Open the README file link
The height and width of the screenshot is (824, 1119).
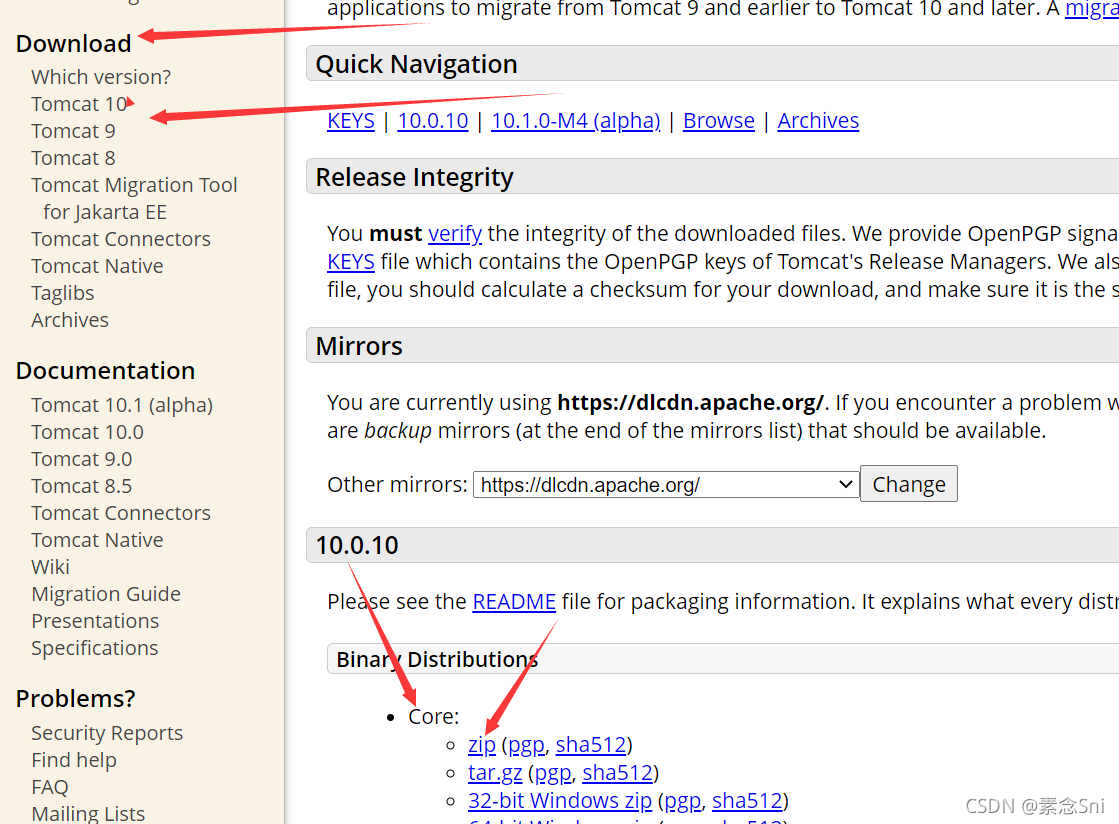click(x=514, y=602)
